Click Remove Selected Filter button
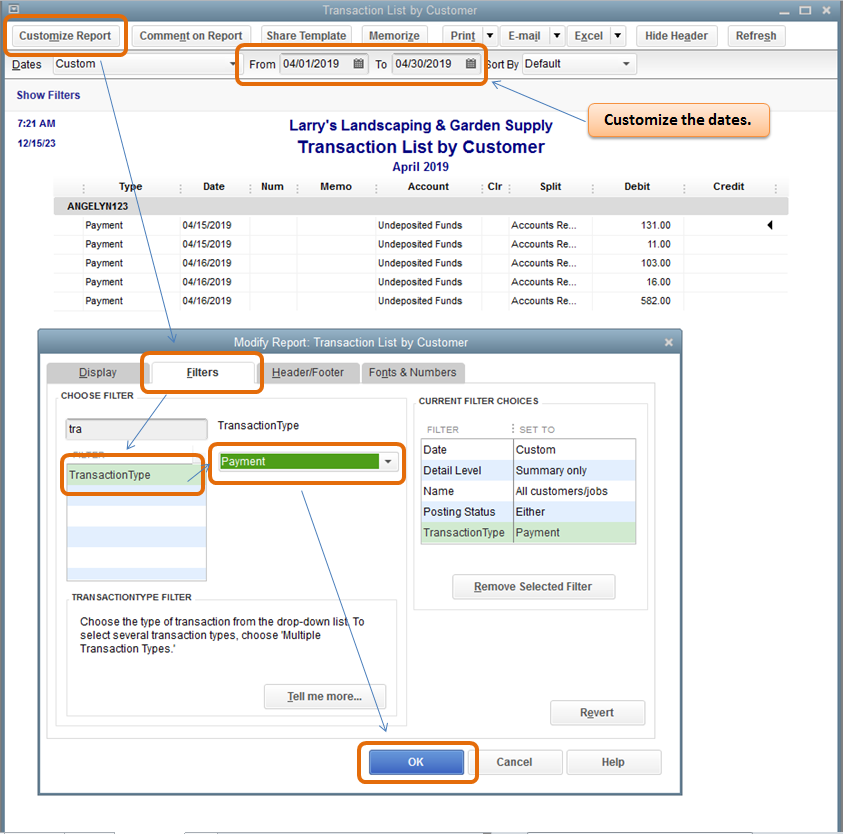 [533, 587]
